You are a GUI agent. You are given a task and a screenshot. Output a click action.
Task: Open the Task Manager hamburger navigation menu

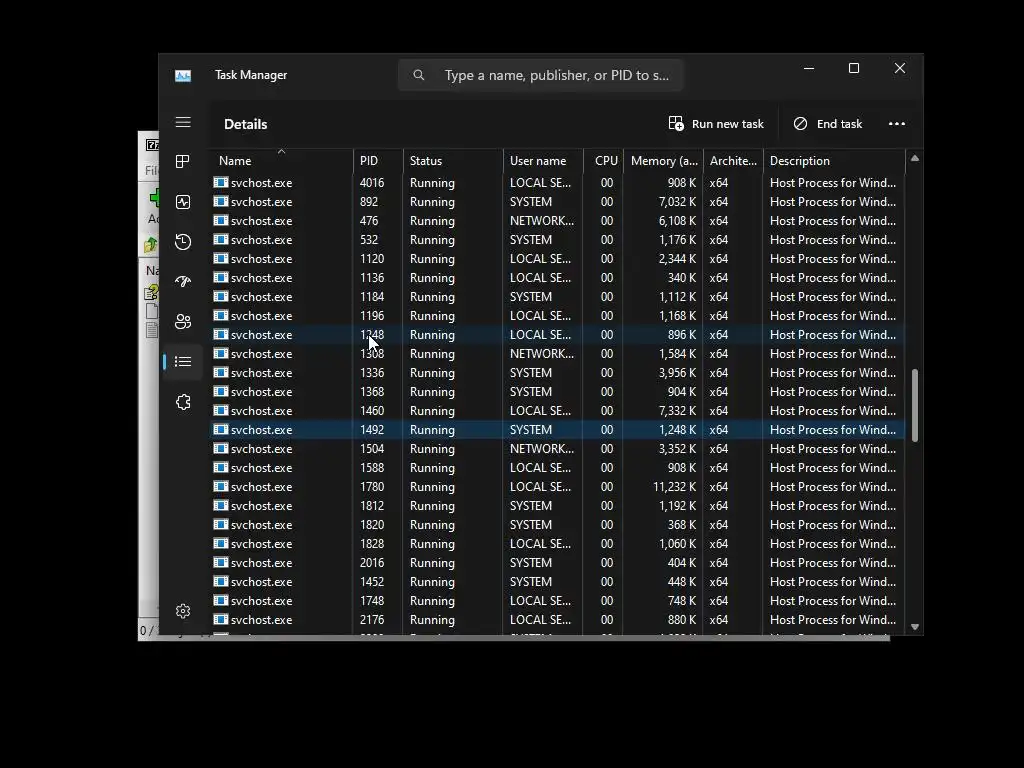click(x=183, y=123)
